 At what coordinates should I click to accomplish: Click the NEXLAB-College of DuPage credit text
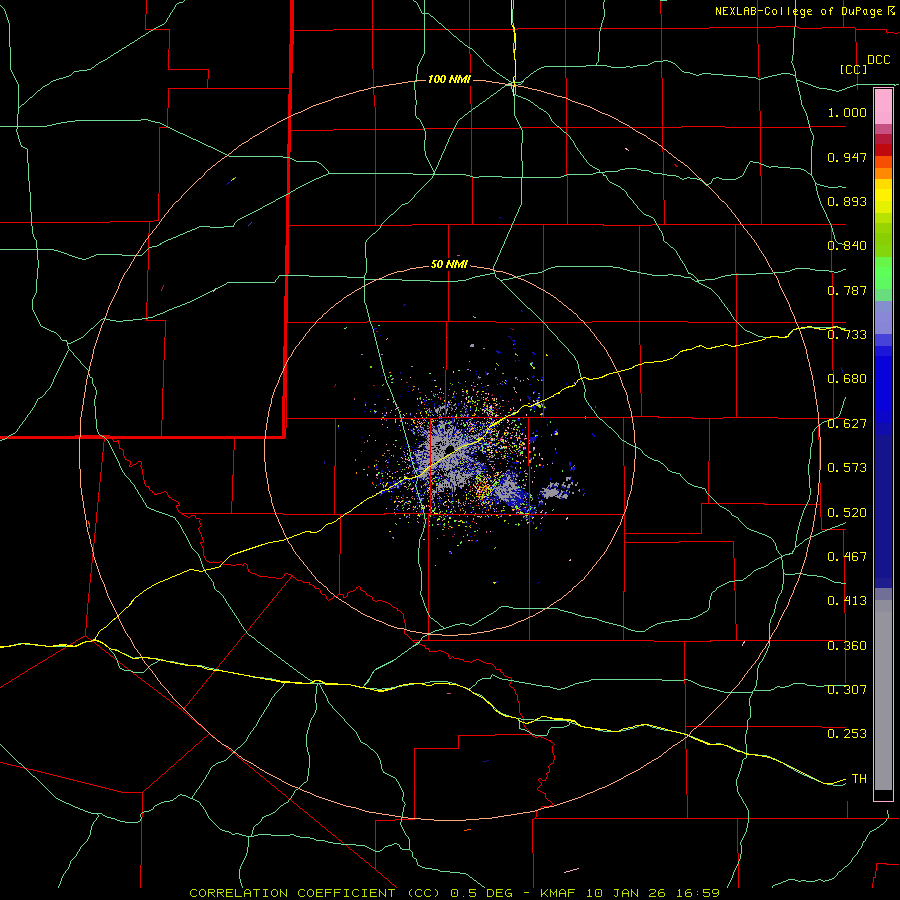pyautogui.click(x=800, y=11)
